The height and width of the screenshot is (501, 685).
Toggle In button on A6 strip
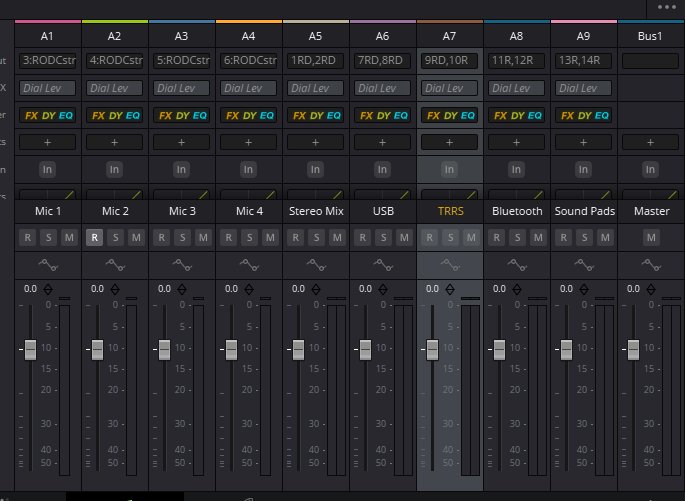382,169
